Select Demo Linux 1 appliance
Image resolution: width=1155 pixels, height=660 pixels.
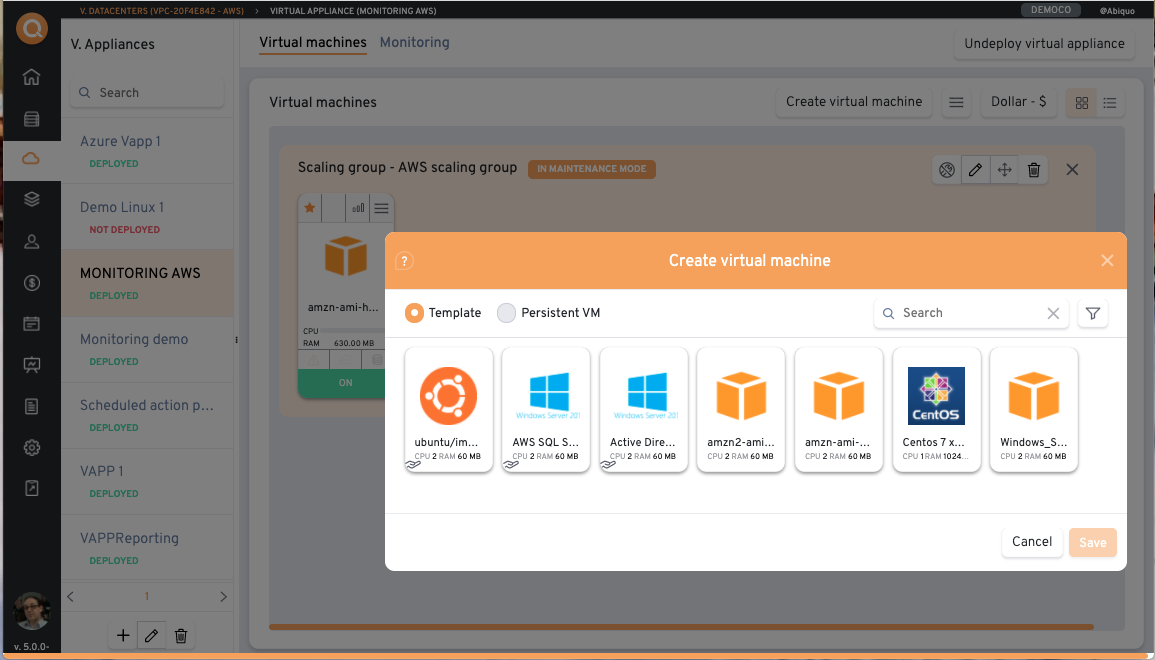(x=122, y=208)
